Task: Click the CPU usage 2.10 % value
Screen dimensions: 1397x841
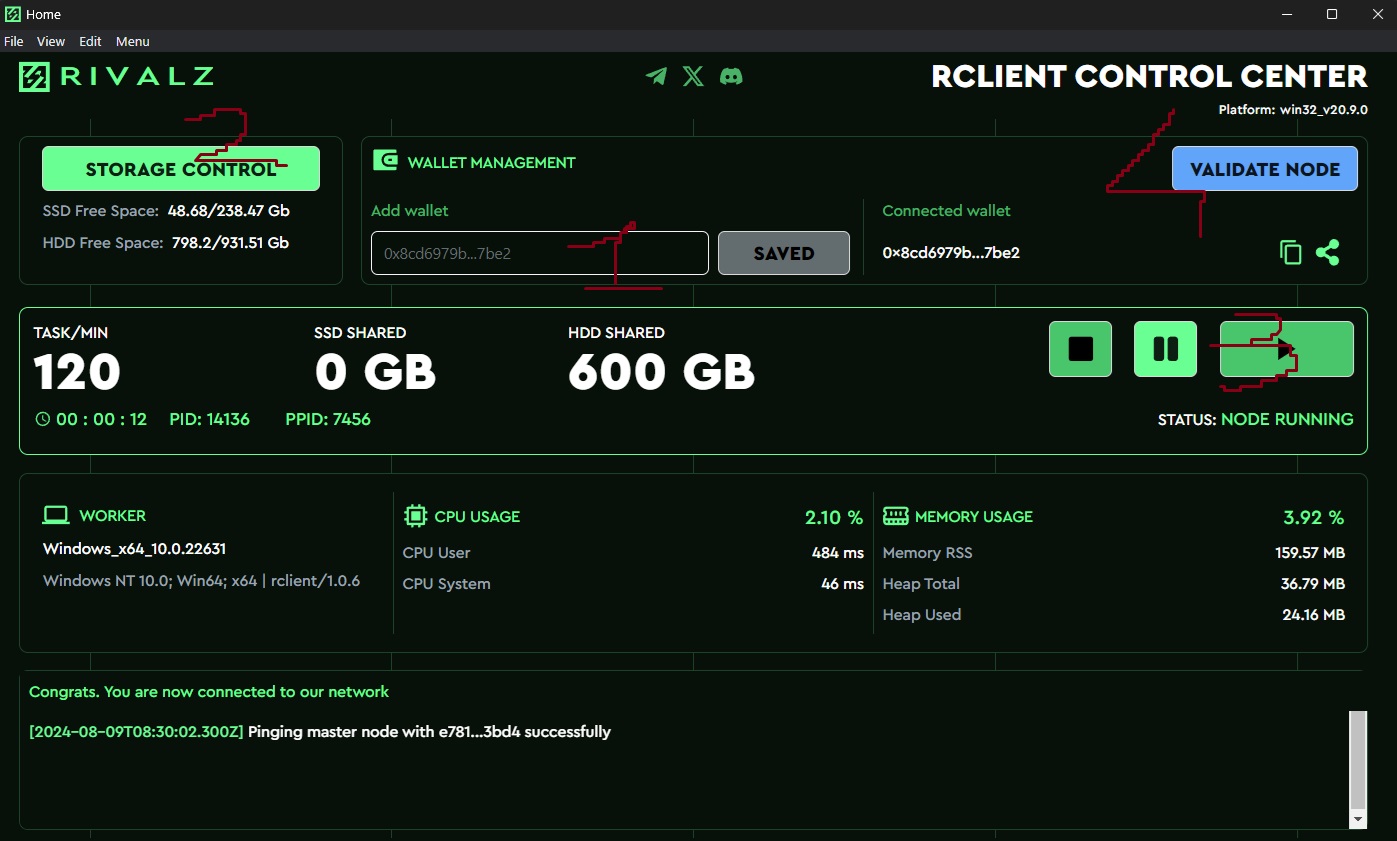Action: [834, 517]
